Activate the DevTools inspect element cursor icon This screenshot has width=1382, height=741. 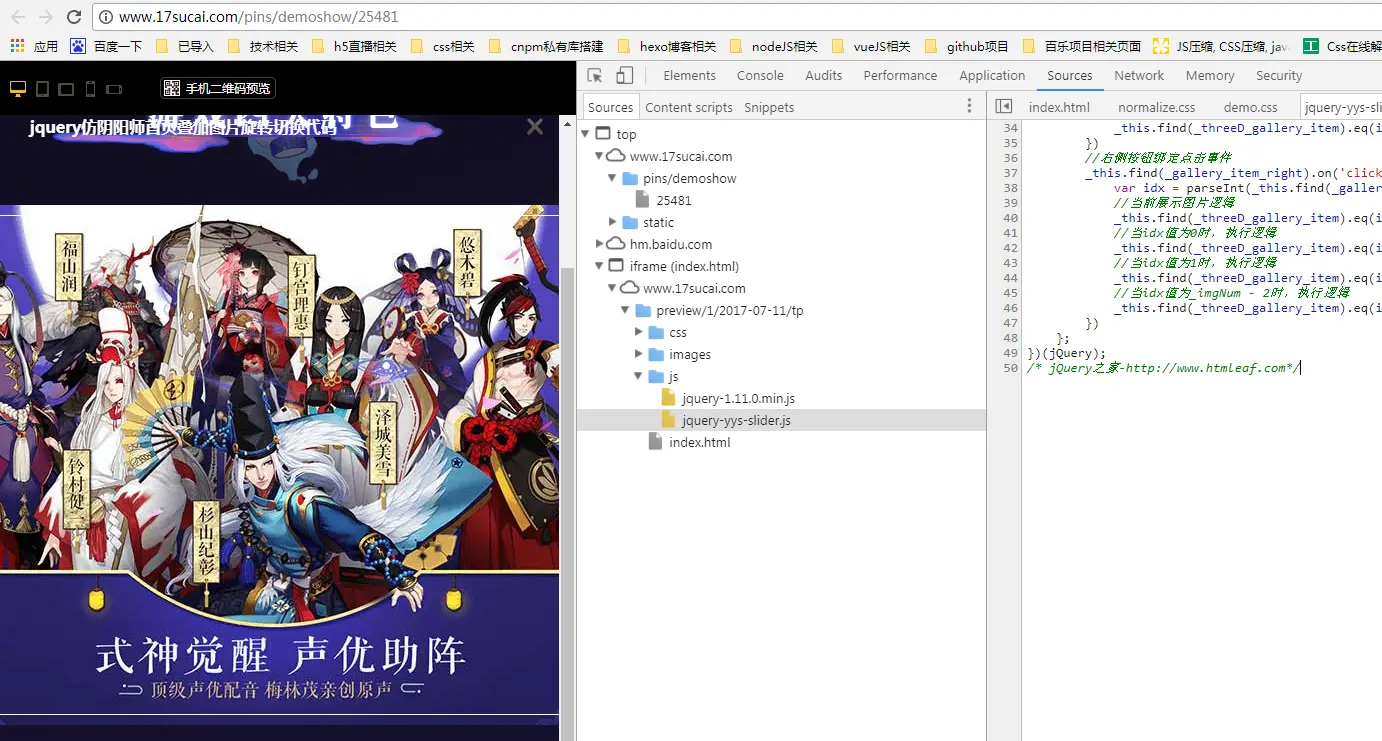[595, 75]
